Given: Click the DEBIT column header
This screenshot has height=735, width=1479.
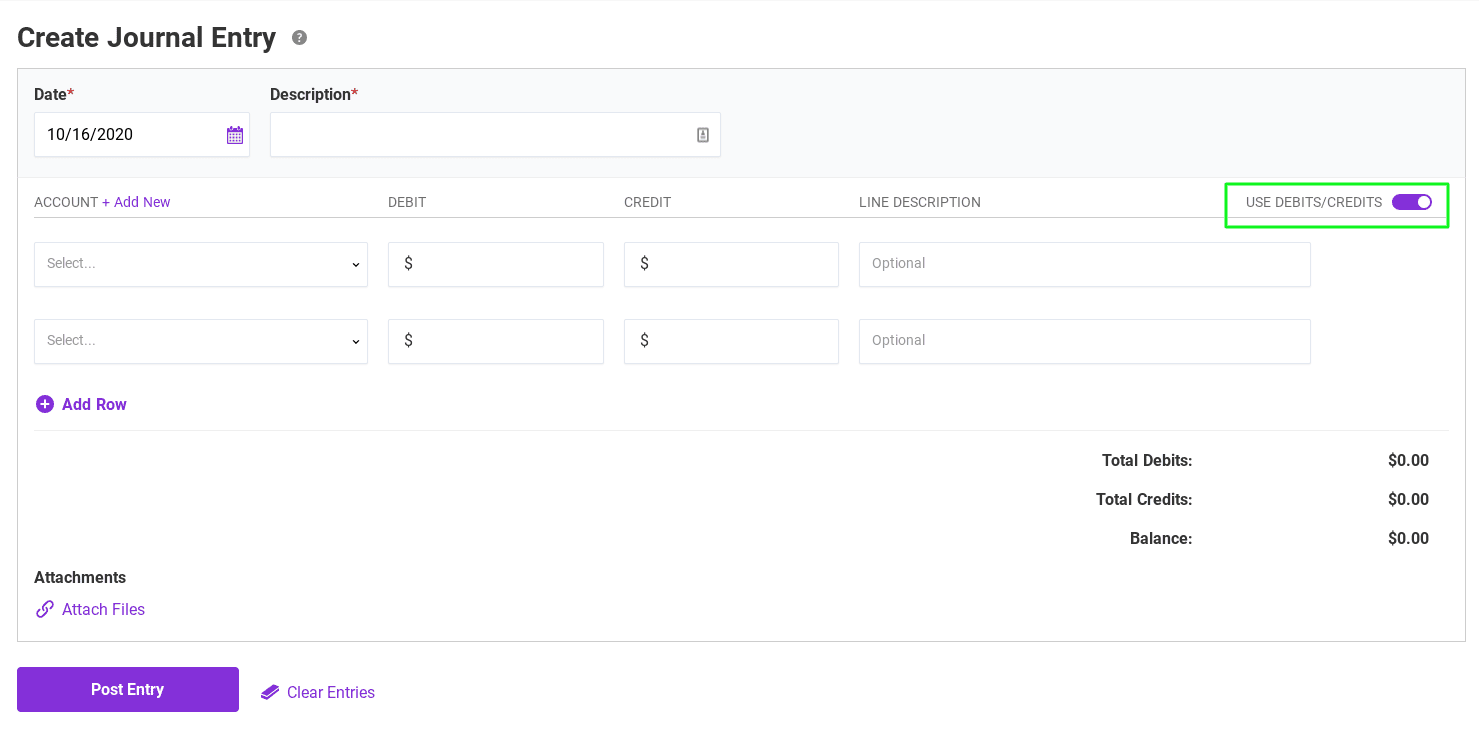Looking at the screenshot, I should [407, 202].
